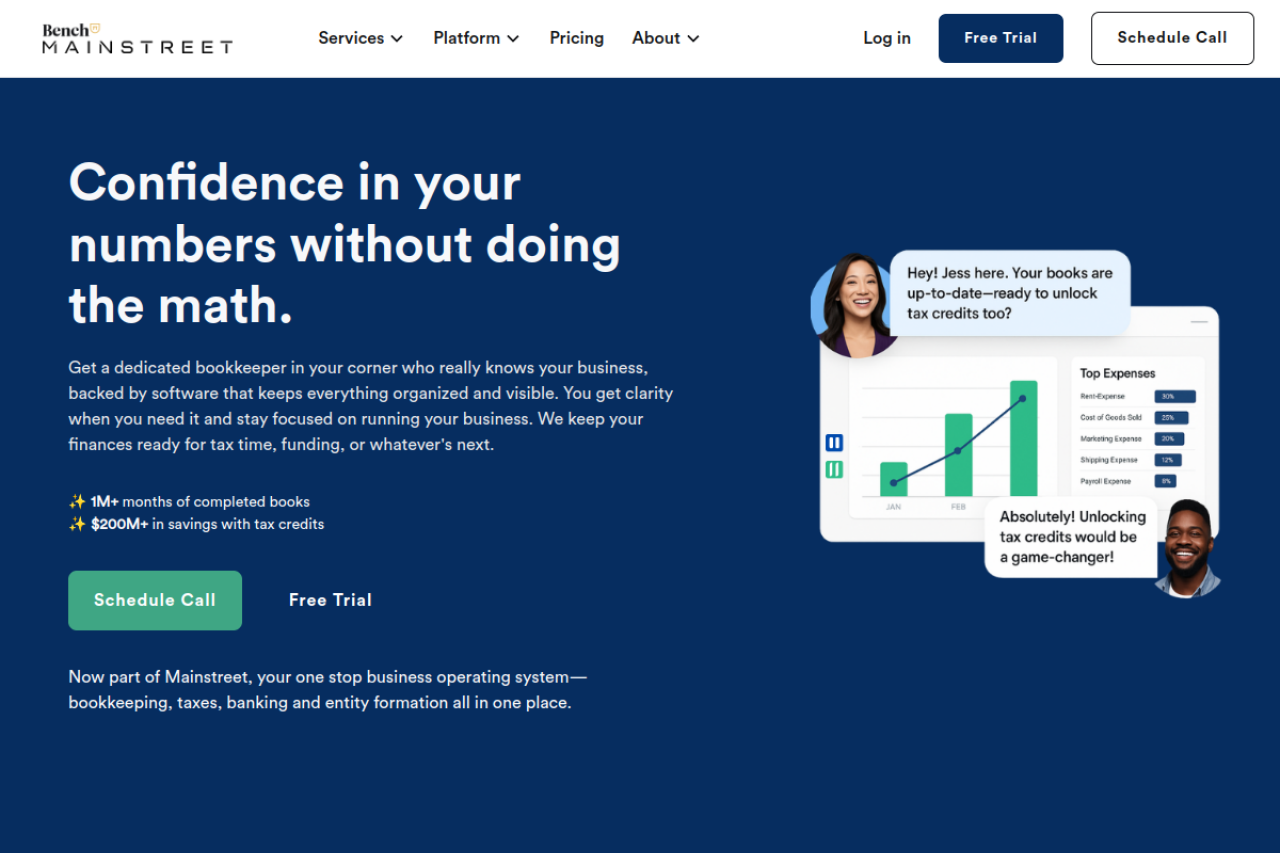
Task: Click the tallest green bar in chart
Action: [x=1024, y=438]
